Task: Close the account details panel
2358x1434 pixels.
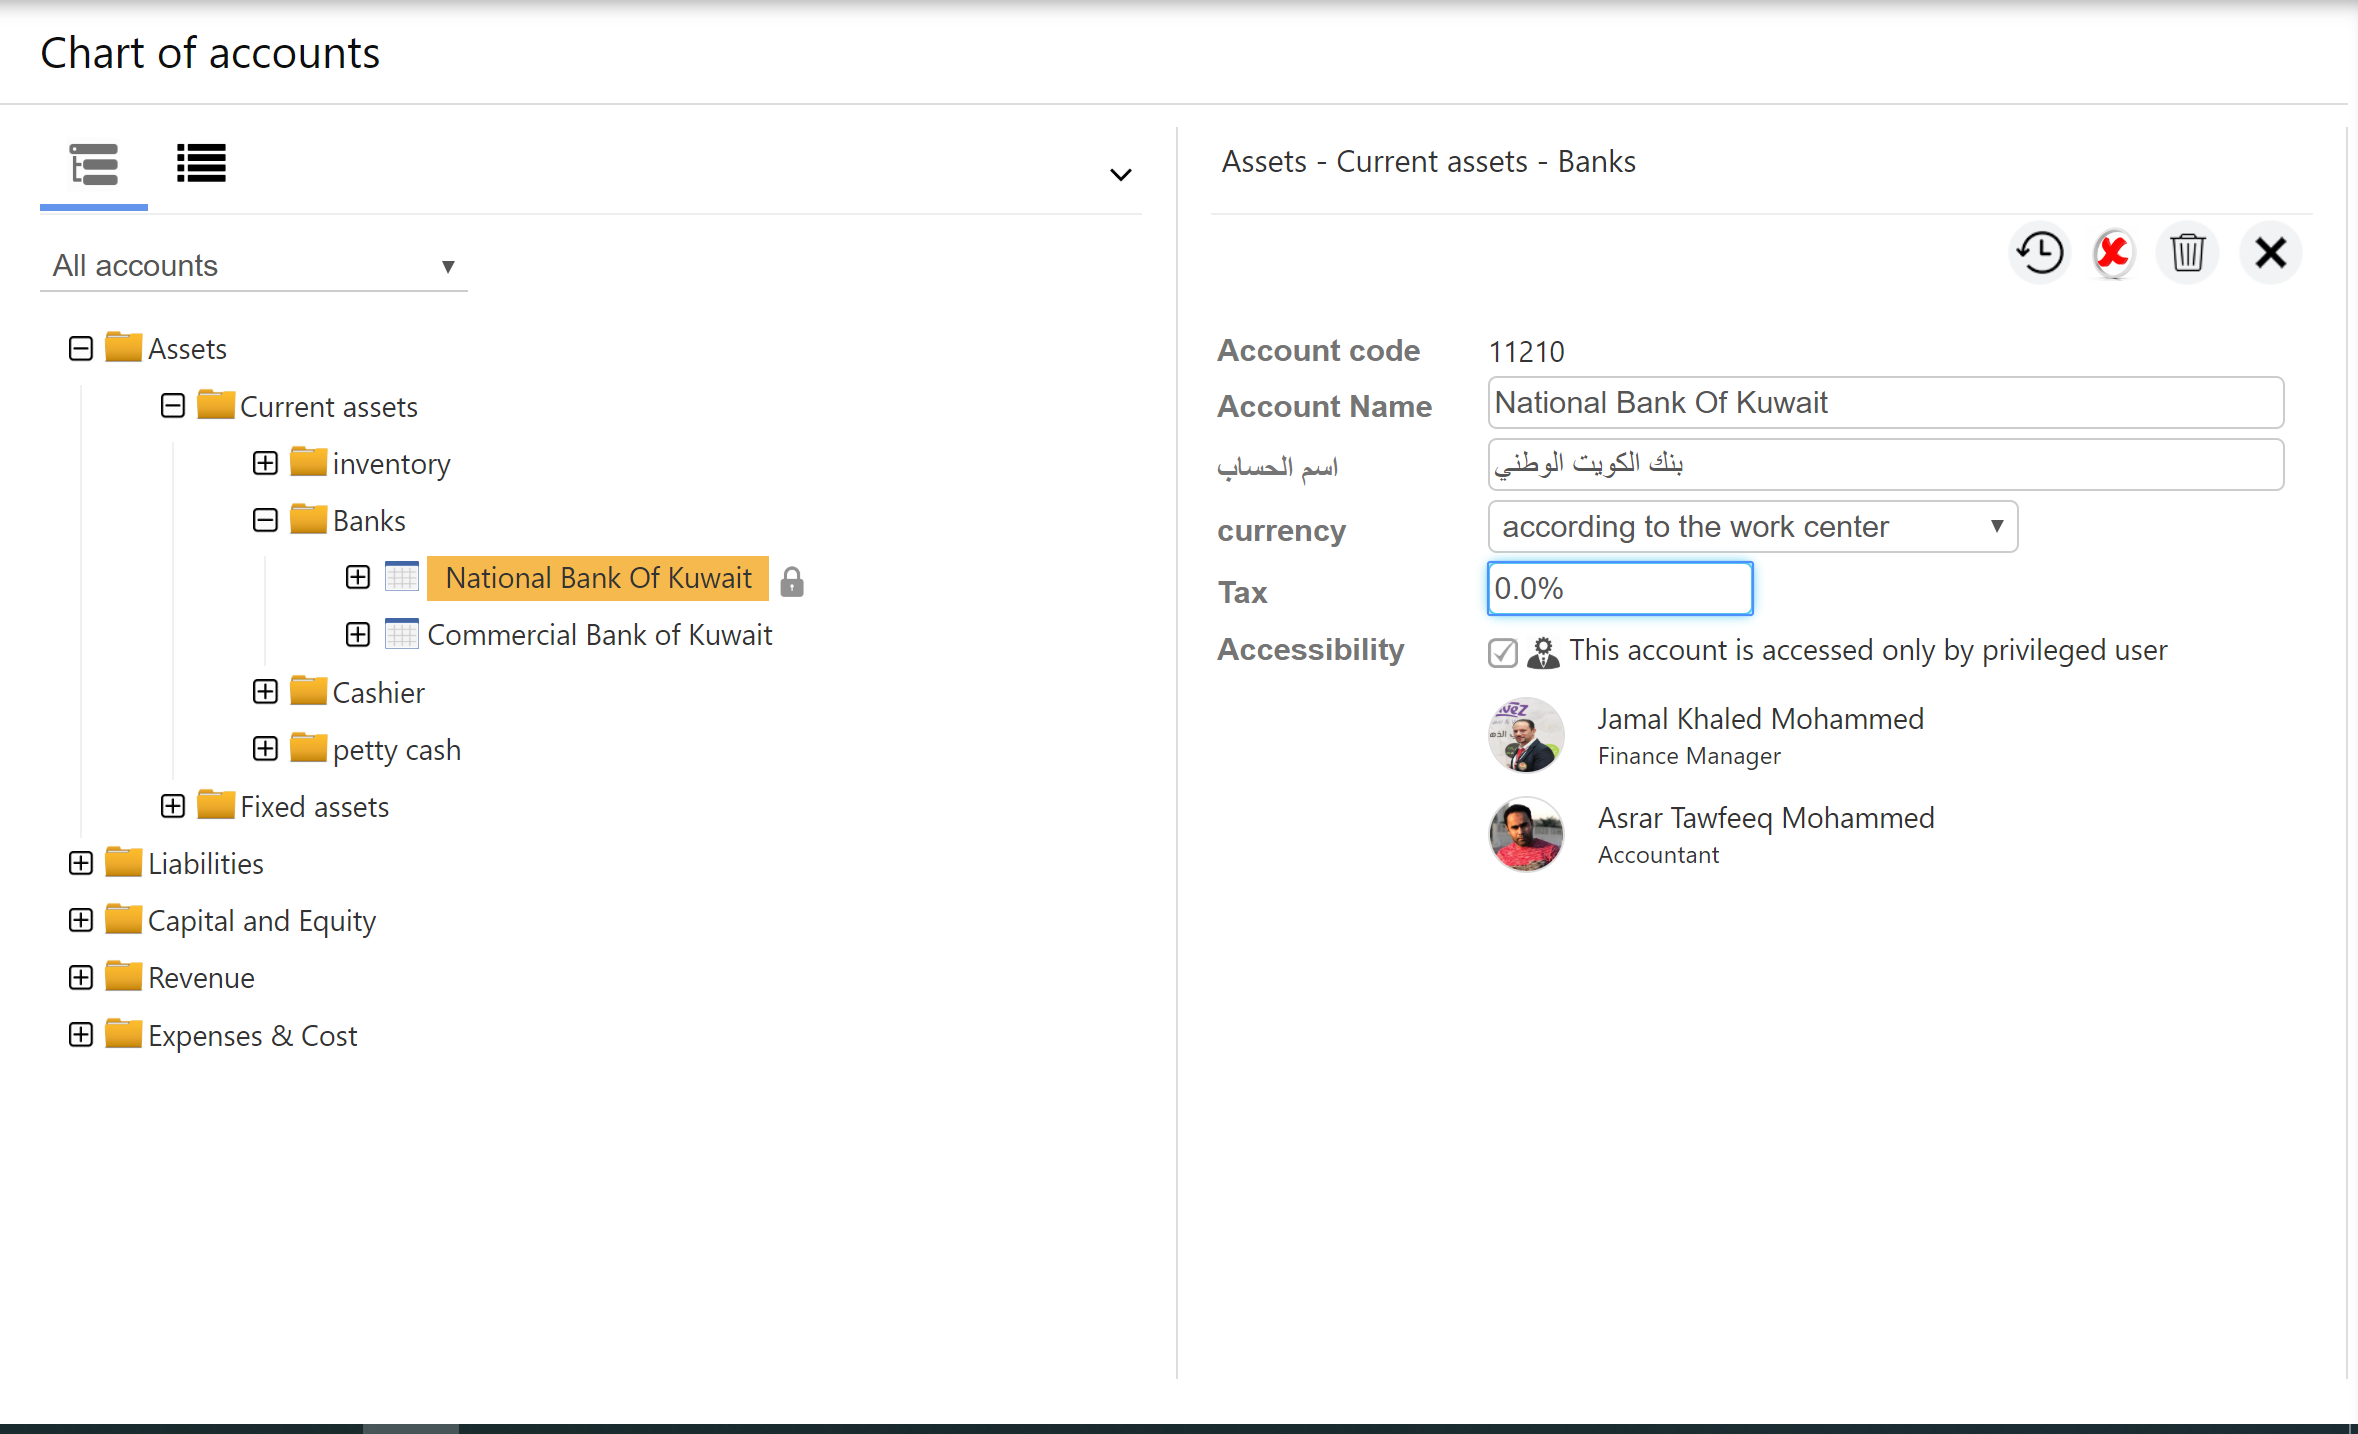Action: [2271, 253]
